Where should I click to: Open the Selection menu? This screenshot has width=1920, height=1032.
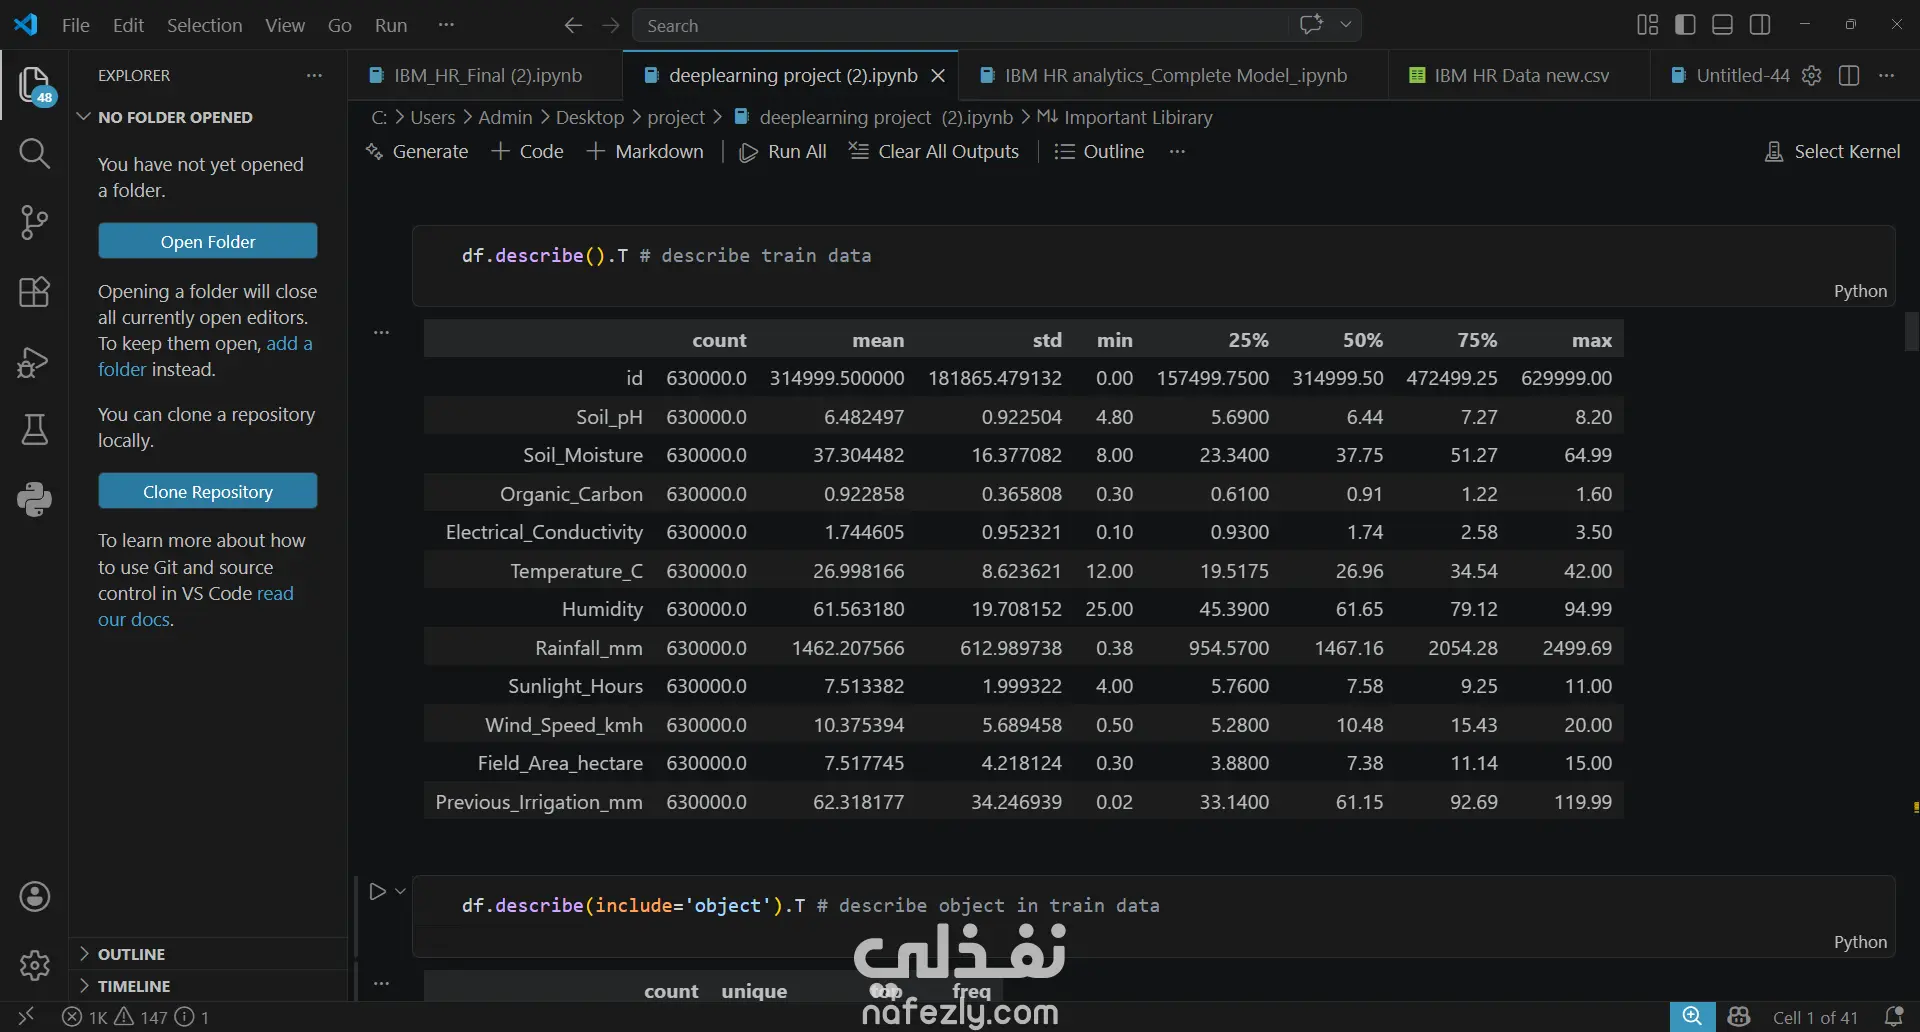click(204, 25)
